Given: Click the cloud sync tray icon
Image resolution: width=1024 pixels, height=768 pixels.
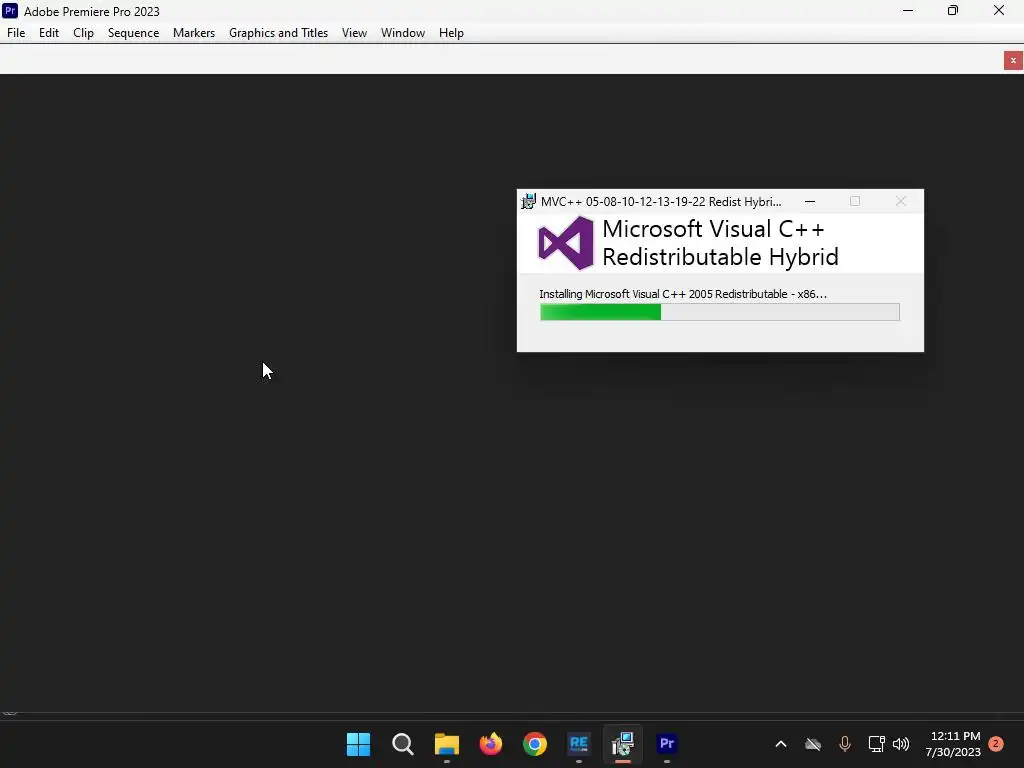Looking at the screenshot, I should click(x=813, y=744).
